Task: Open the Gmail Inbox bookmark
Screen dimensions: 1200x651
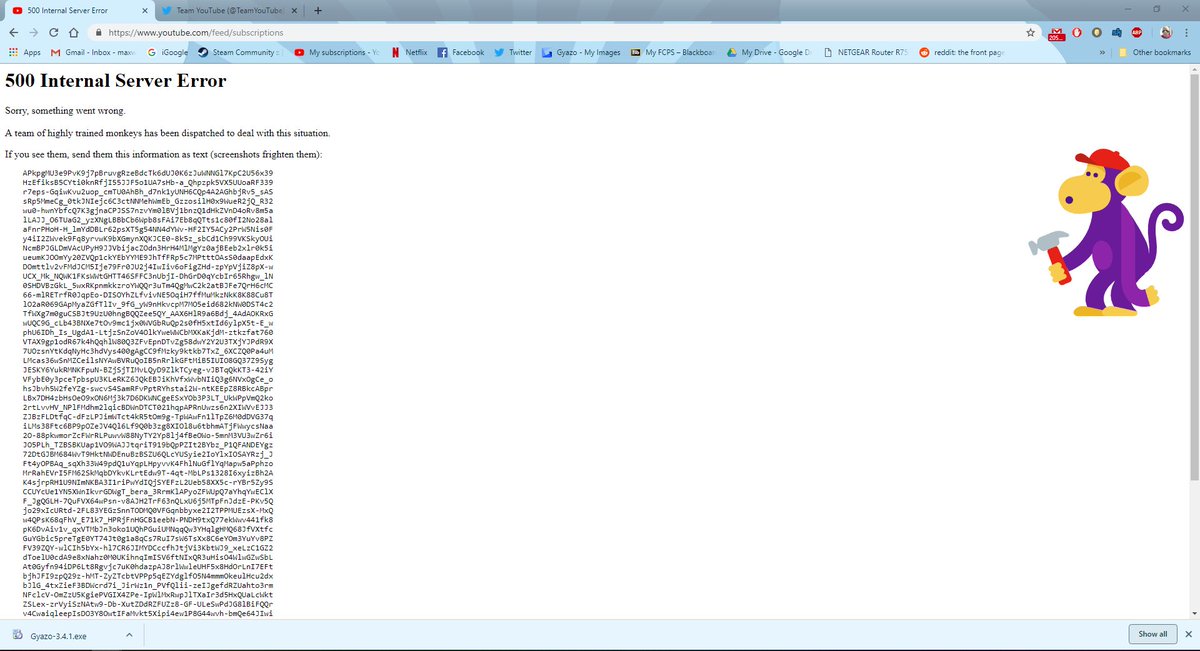Action: 91,52
